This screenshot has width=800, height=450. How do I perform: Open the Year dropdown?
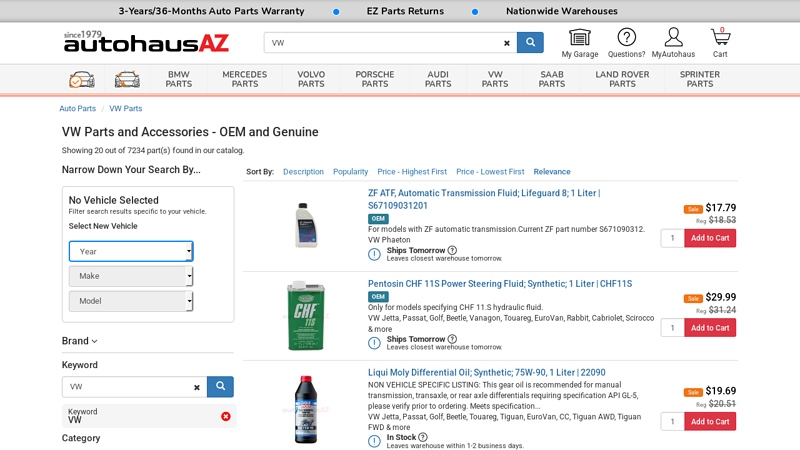pyautogui.click(x=131, y=251)
